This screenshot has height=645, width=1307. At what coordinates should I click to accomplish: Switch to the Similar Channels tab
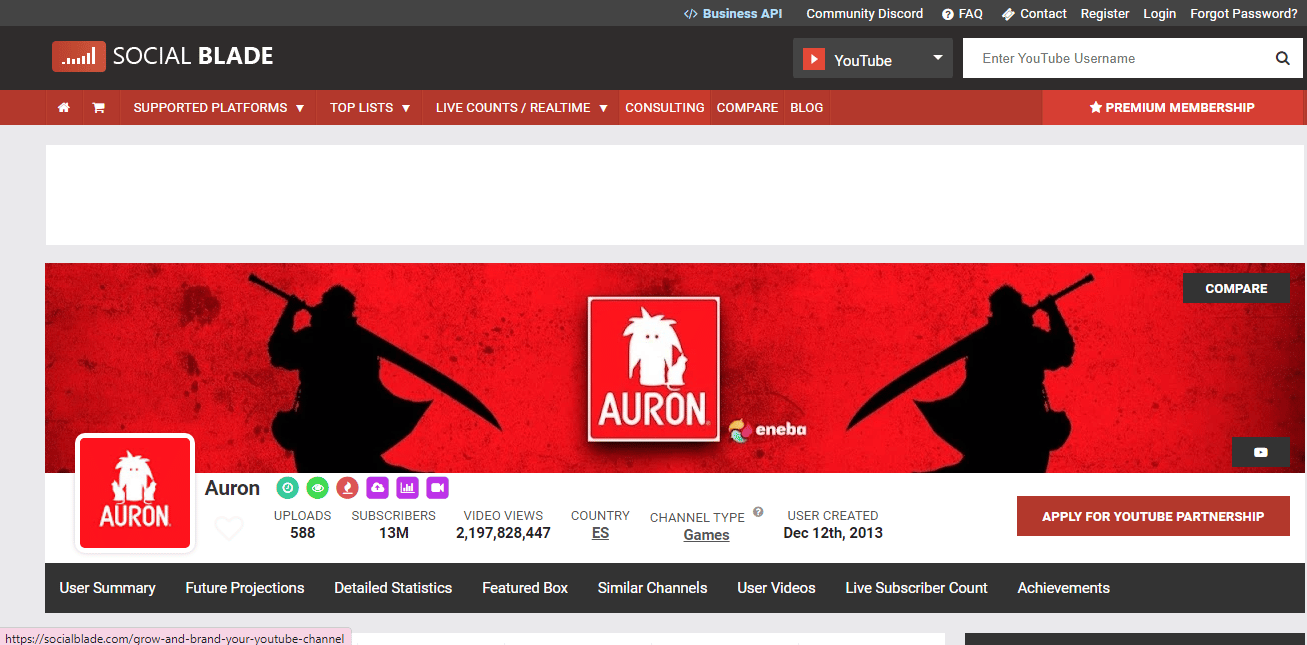click(653, 588)
